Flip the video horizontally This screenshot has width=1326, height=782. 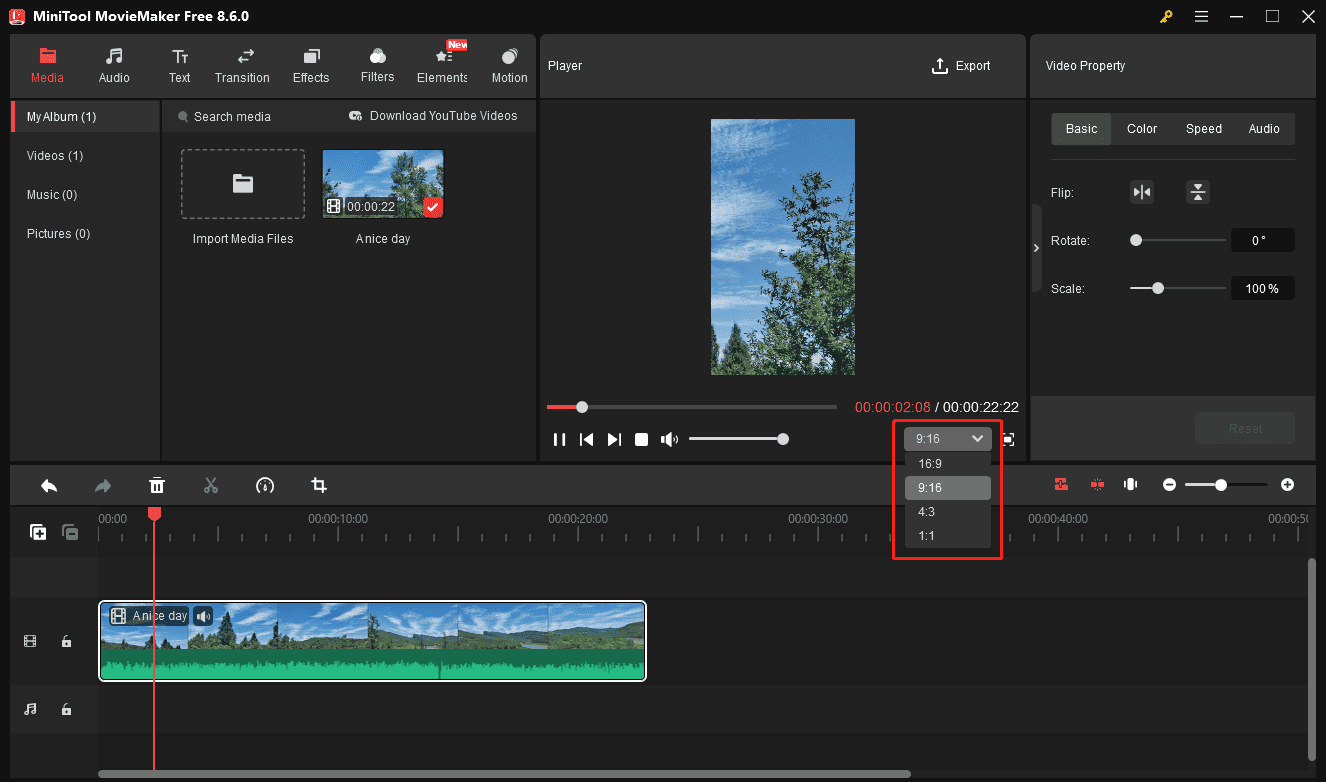(1141, 192)
